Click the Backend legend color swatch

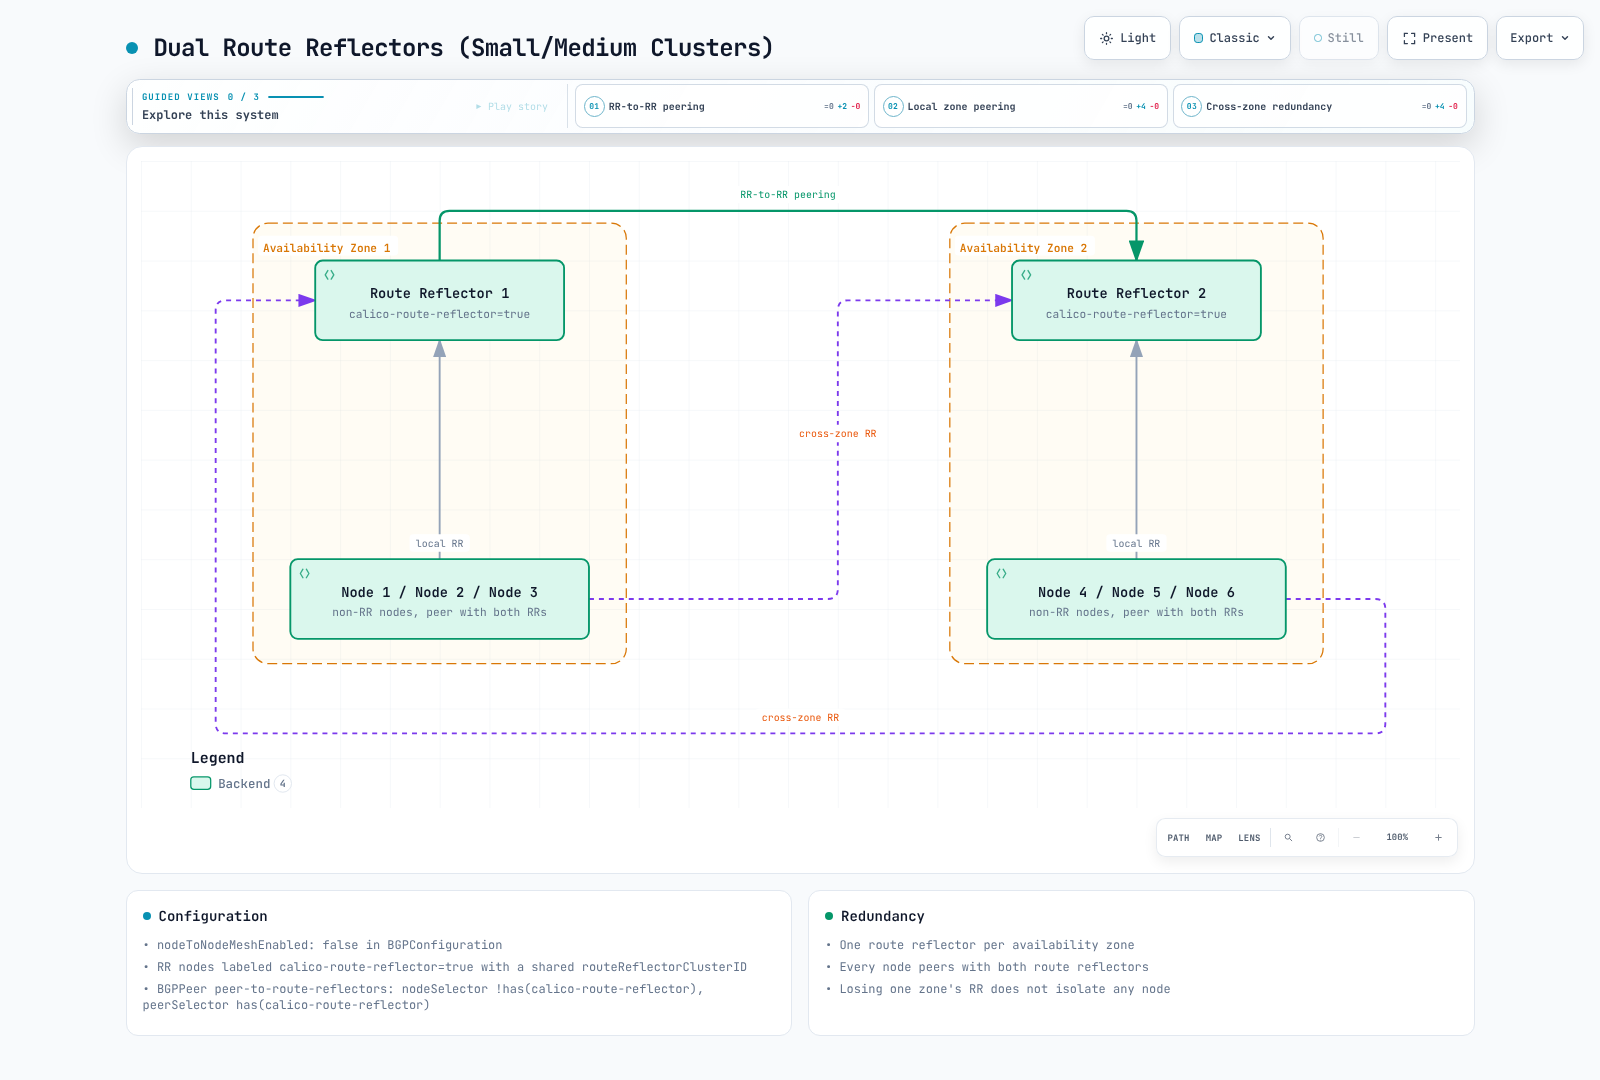pyautogui.click(x=201, y=784)
